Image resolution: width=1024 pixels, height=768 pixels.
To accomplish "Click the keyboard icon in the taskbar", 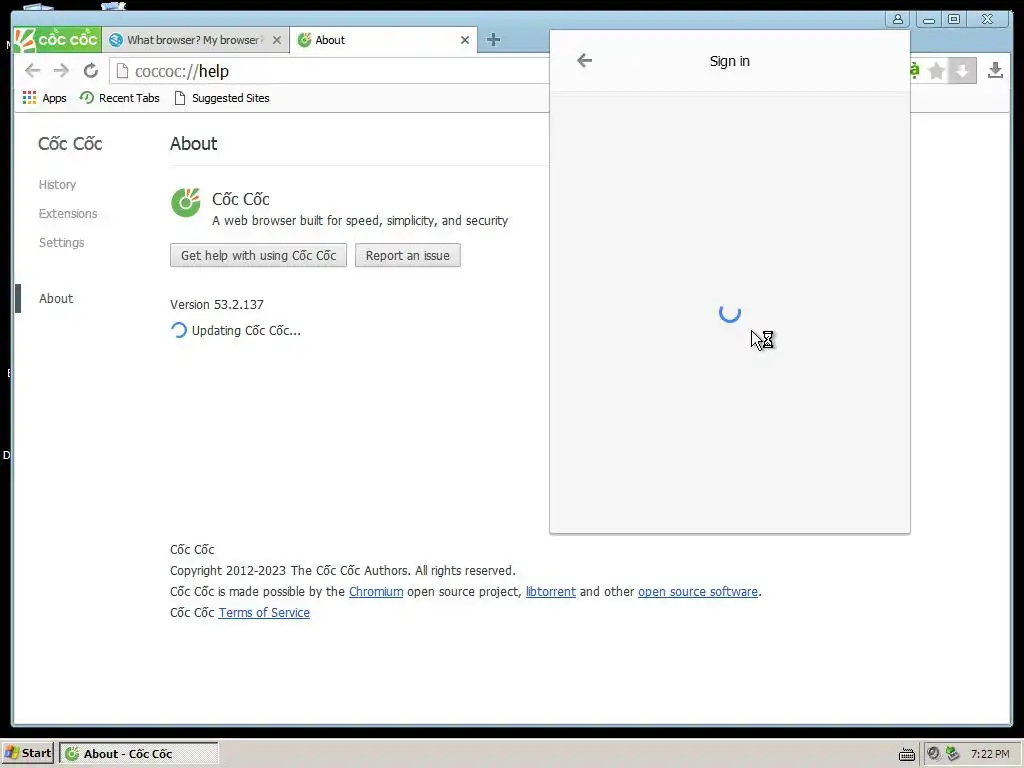I will point(907,754).
